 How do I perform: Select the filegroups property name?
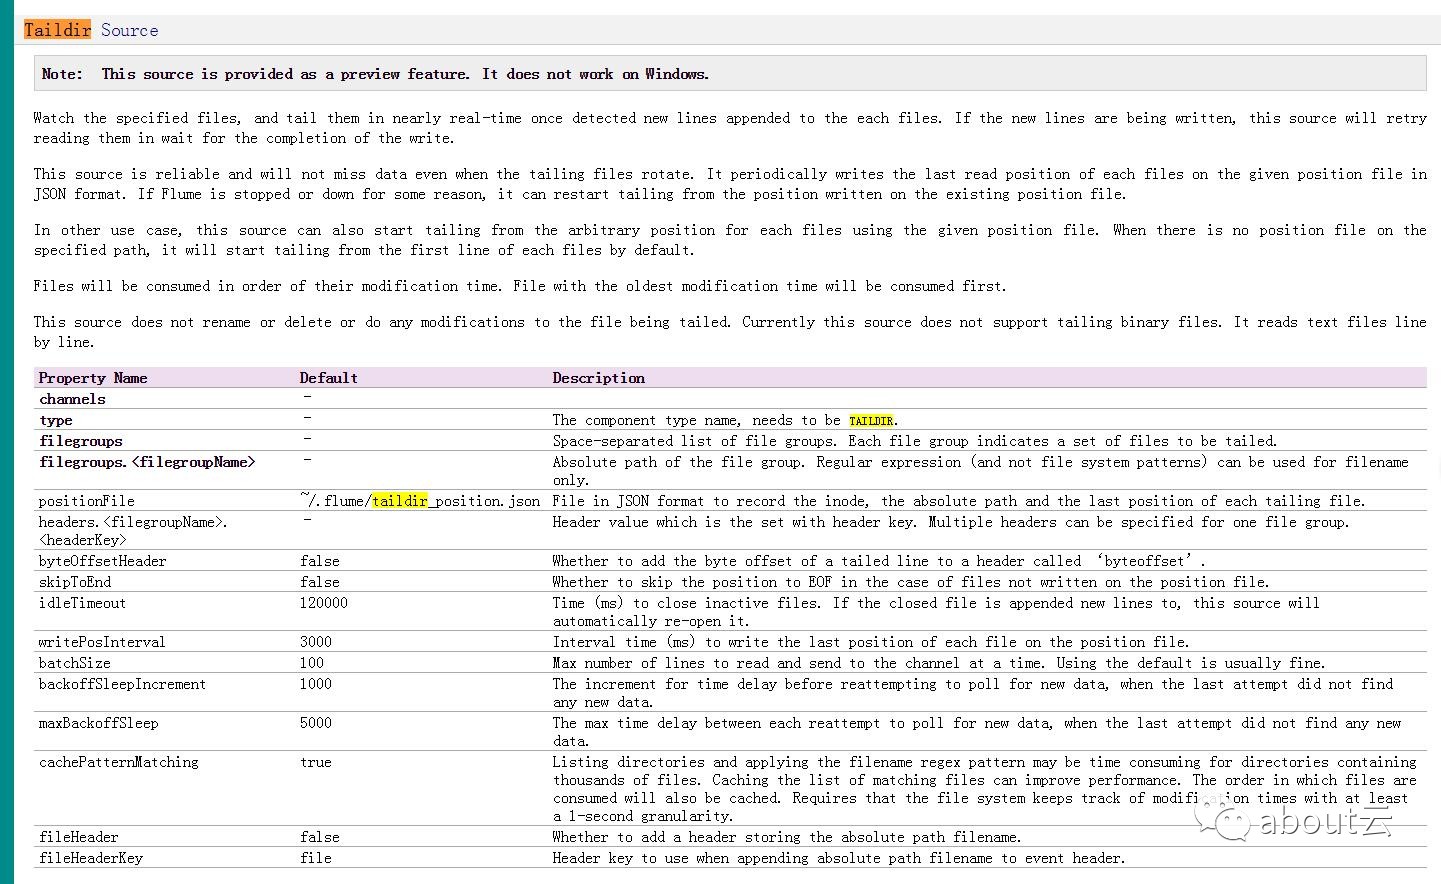point(81,441)
